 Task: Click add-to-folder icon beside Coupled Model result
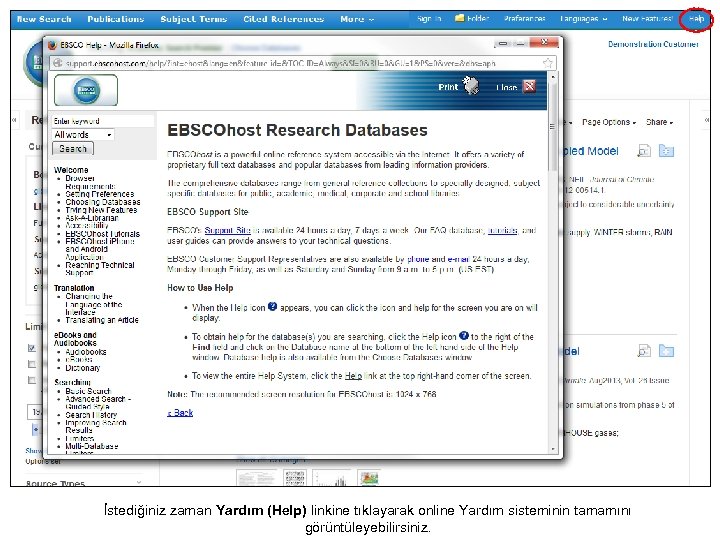click(666, 151)
